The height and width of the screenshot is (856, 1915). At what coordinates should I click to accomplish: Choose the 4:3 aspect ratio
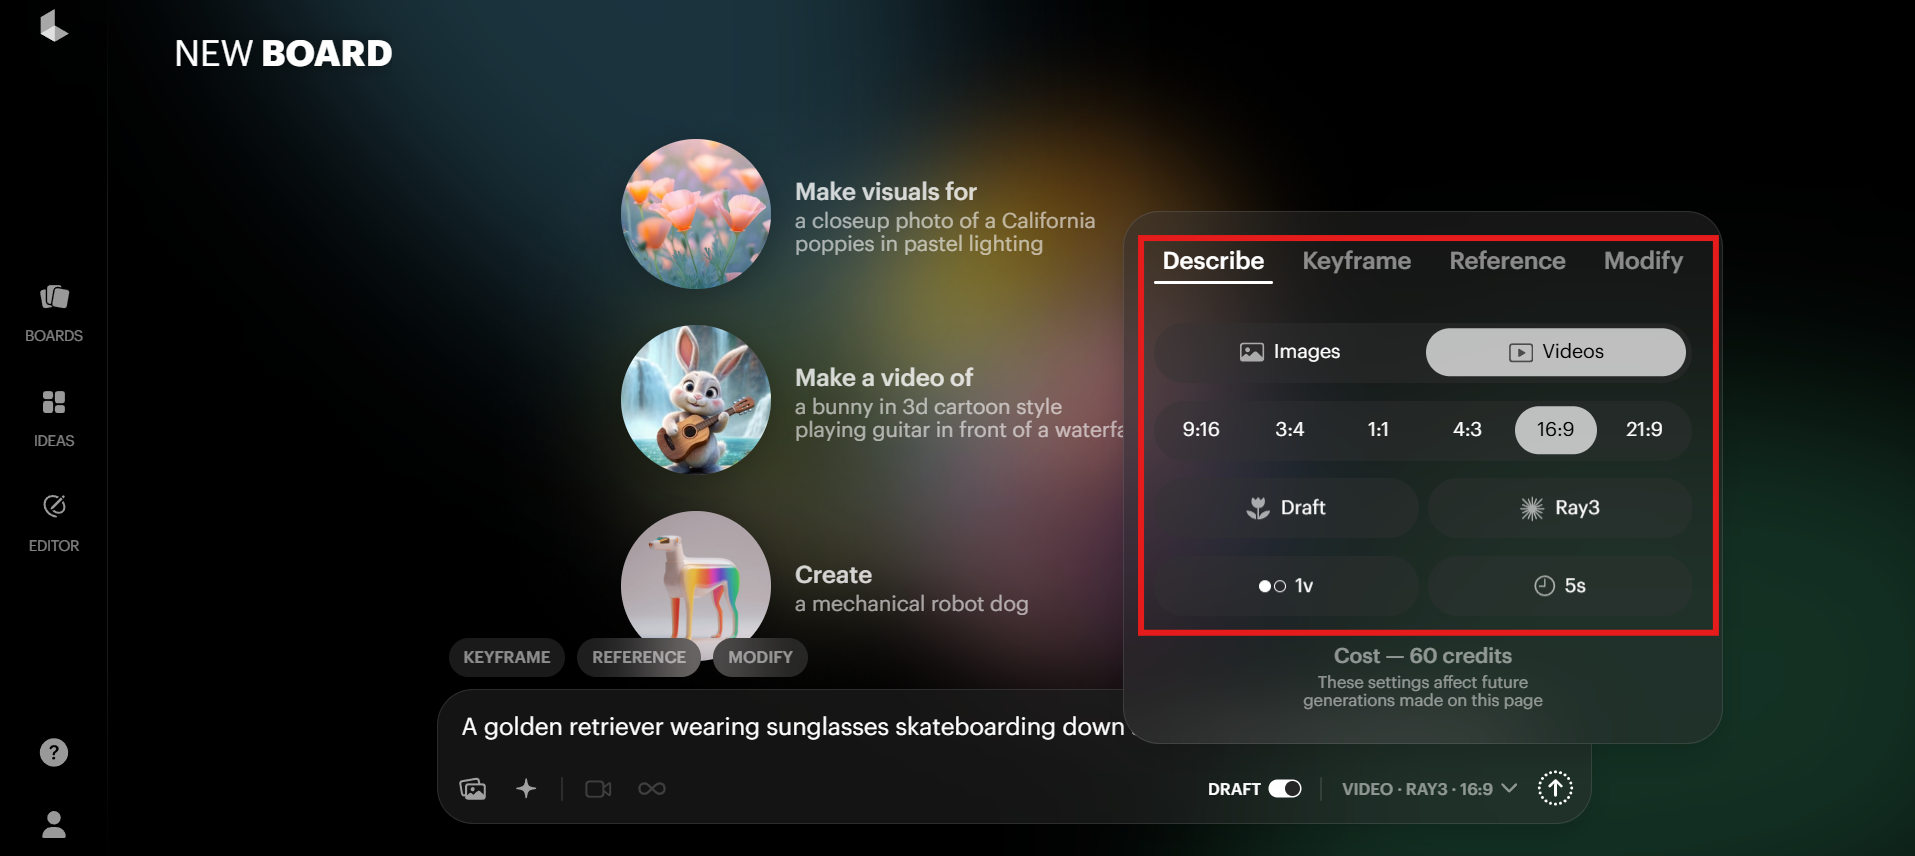tap(1467, 430)
